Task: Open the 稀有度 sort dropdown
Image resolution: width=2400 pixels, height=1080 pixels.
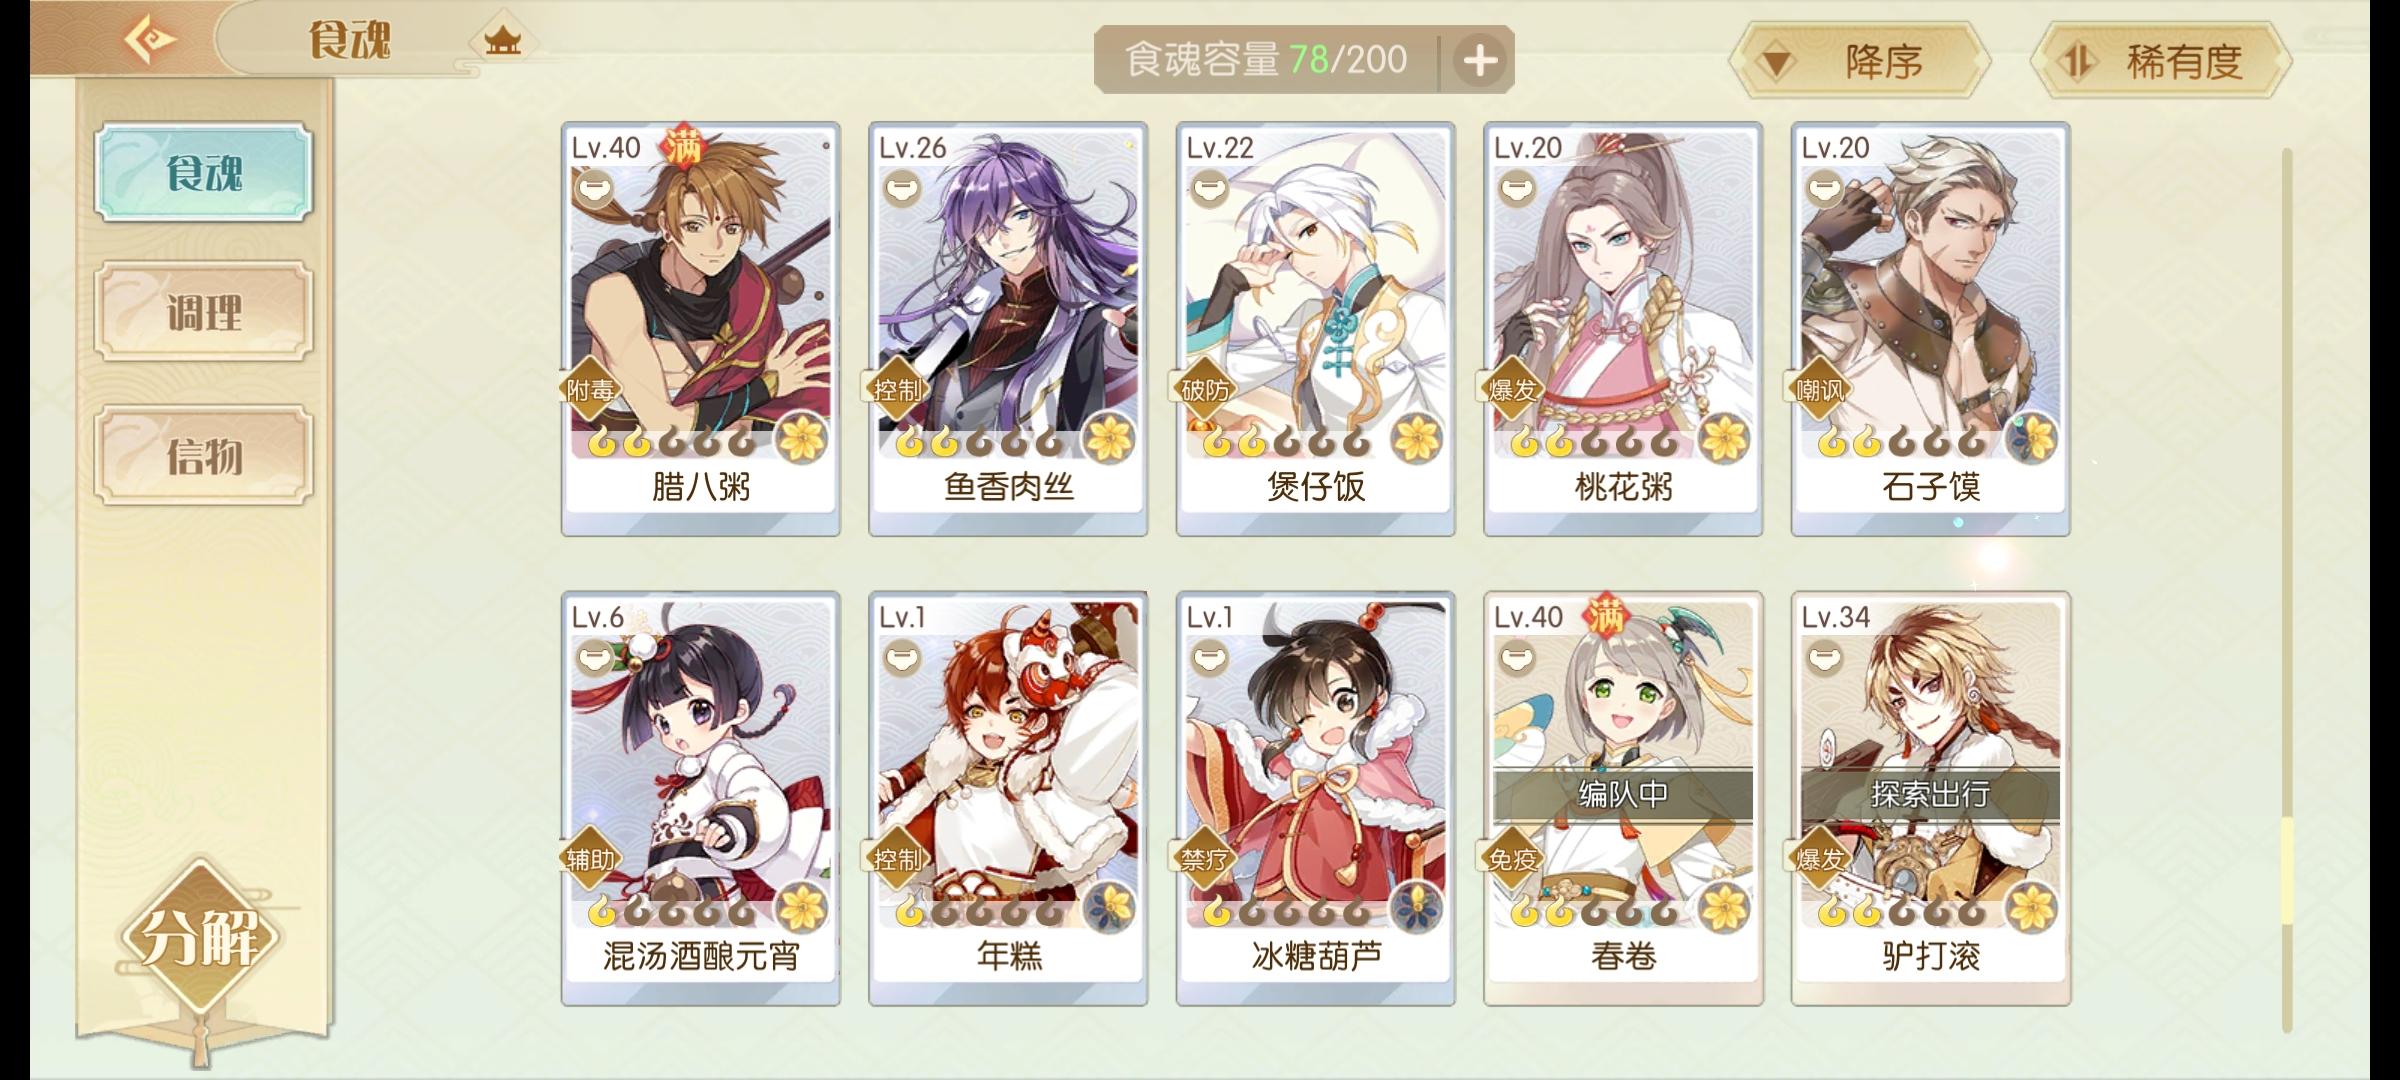Action: coord(2160,62)
